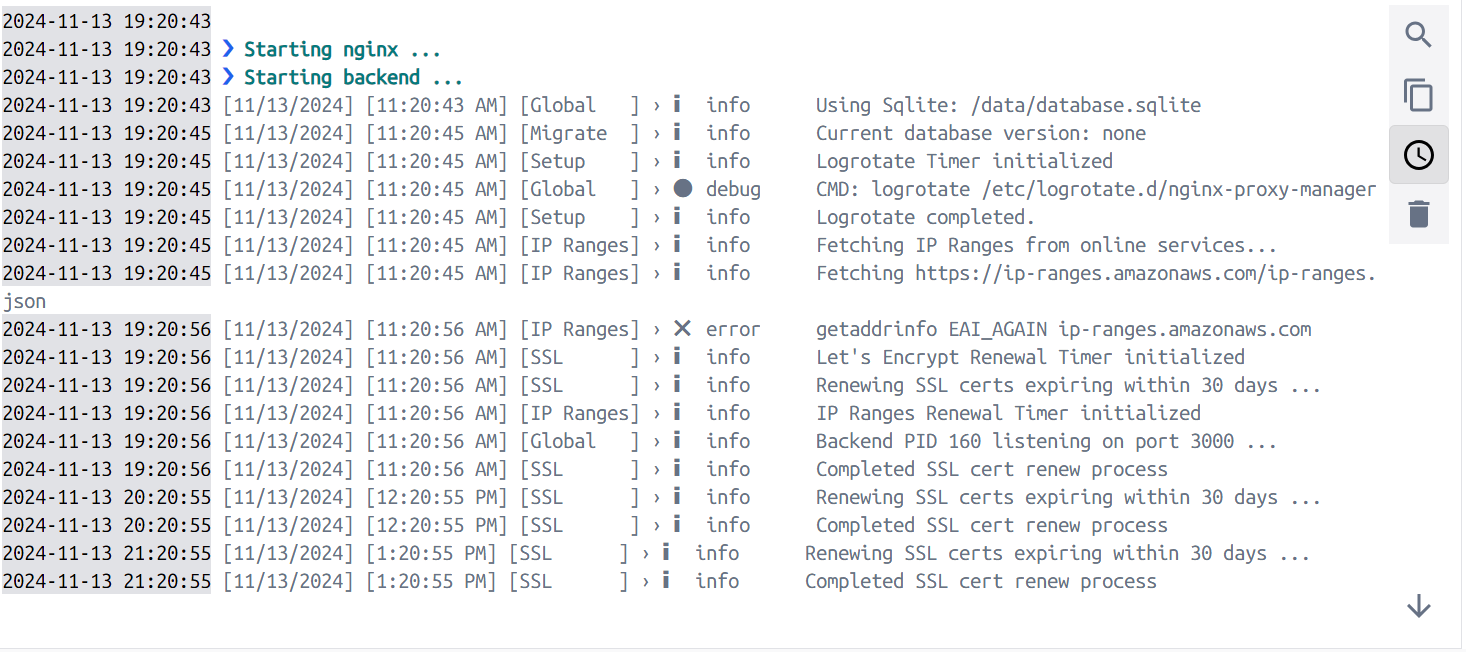The image size is (1466, 652).
Task: Click the last '2024-11-13 21:20:55' timestamp
Action: click(107, 581)
